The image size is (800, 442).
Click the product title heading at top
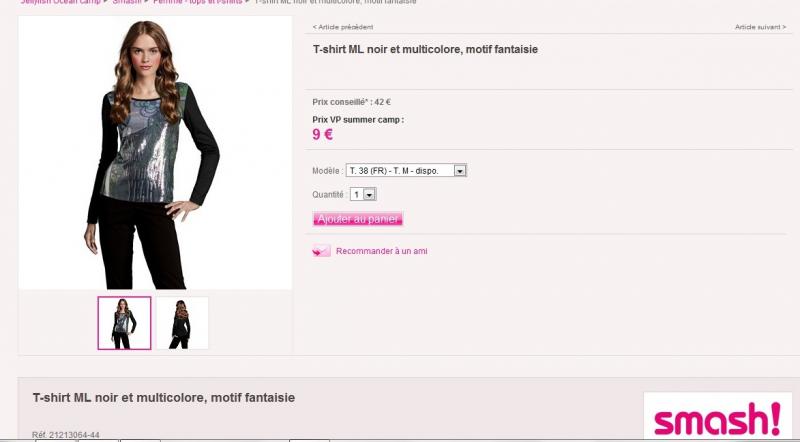pyautogui.click(x=425, y=50)
